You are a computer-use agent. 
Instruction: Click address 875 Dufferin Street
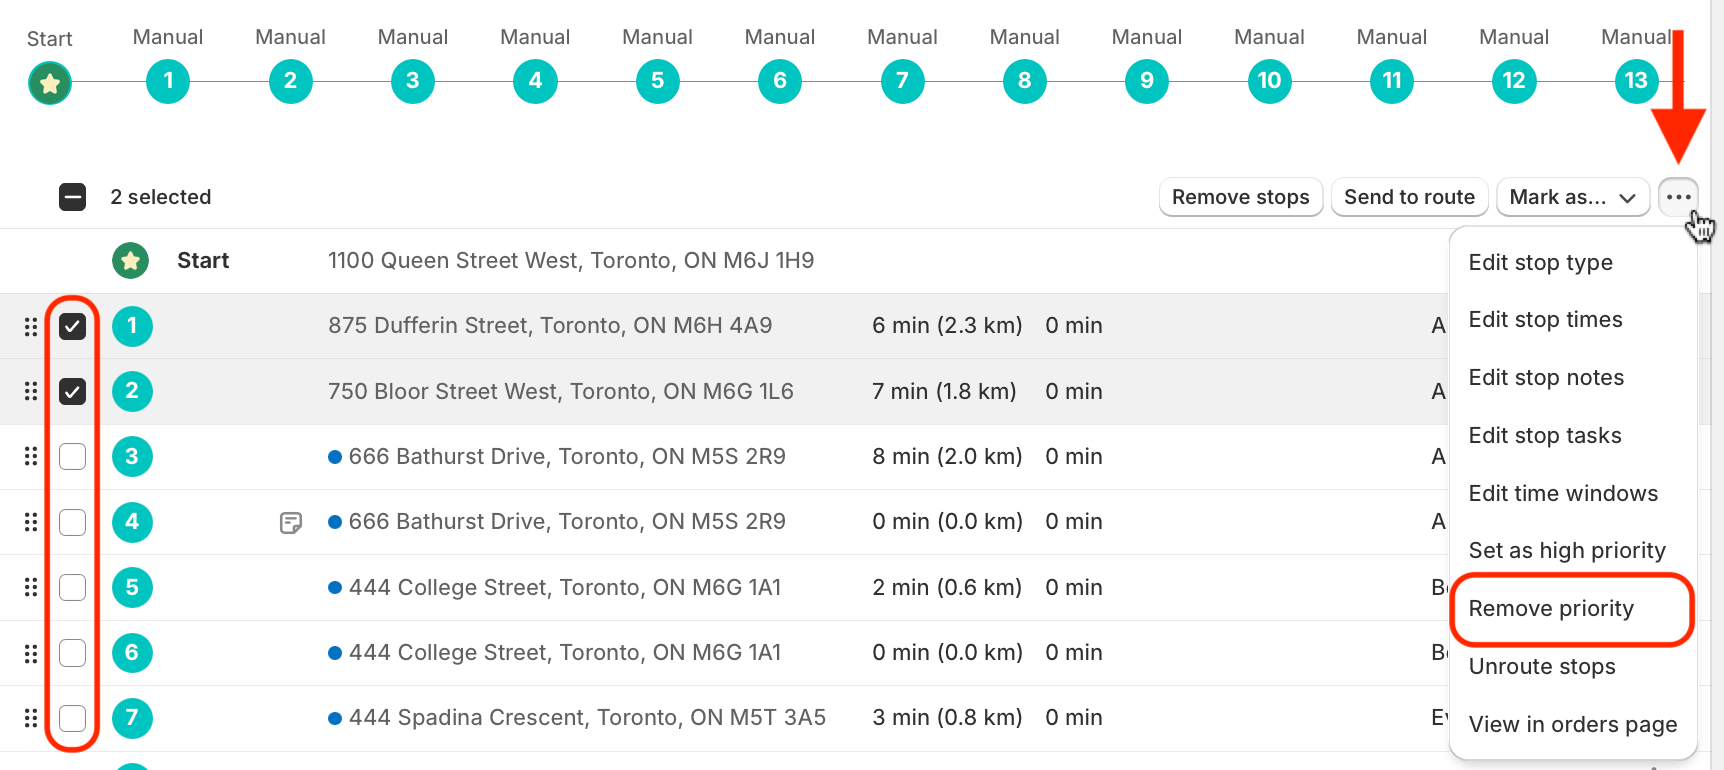tap(550, 326)
